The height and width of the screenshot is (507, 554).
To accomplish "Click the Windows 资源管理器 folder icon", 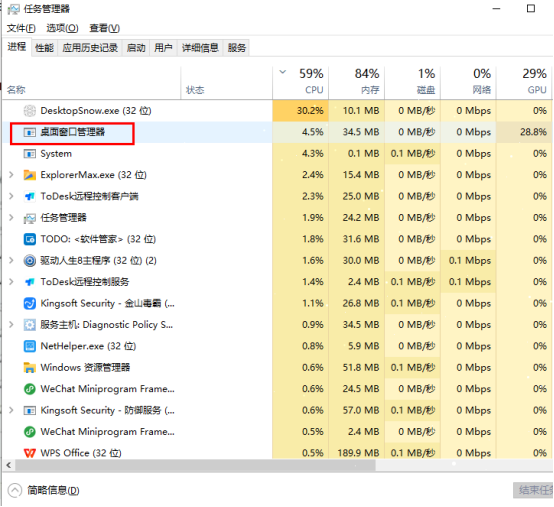I will 30,368.
